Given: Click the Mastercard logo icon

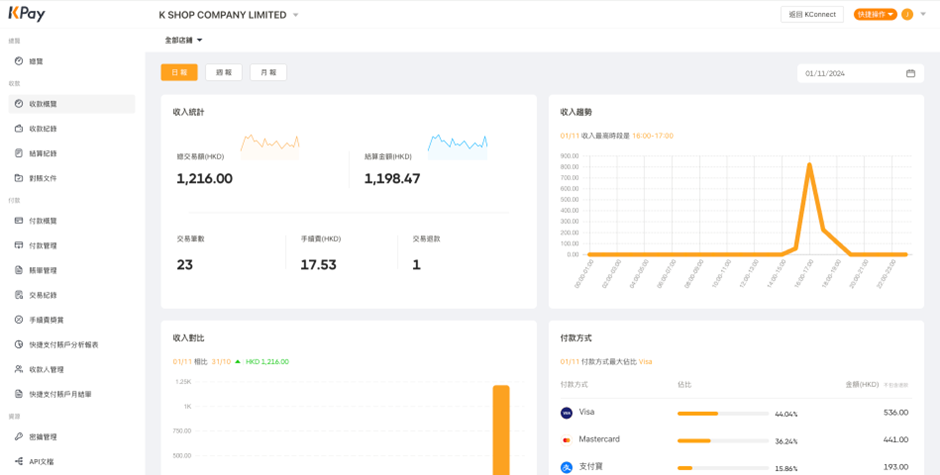Looking at the screenshot, I should (x=566, y=440).
